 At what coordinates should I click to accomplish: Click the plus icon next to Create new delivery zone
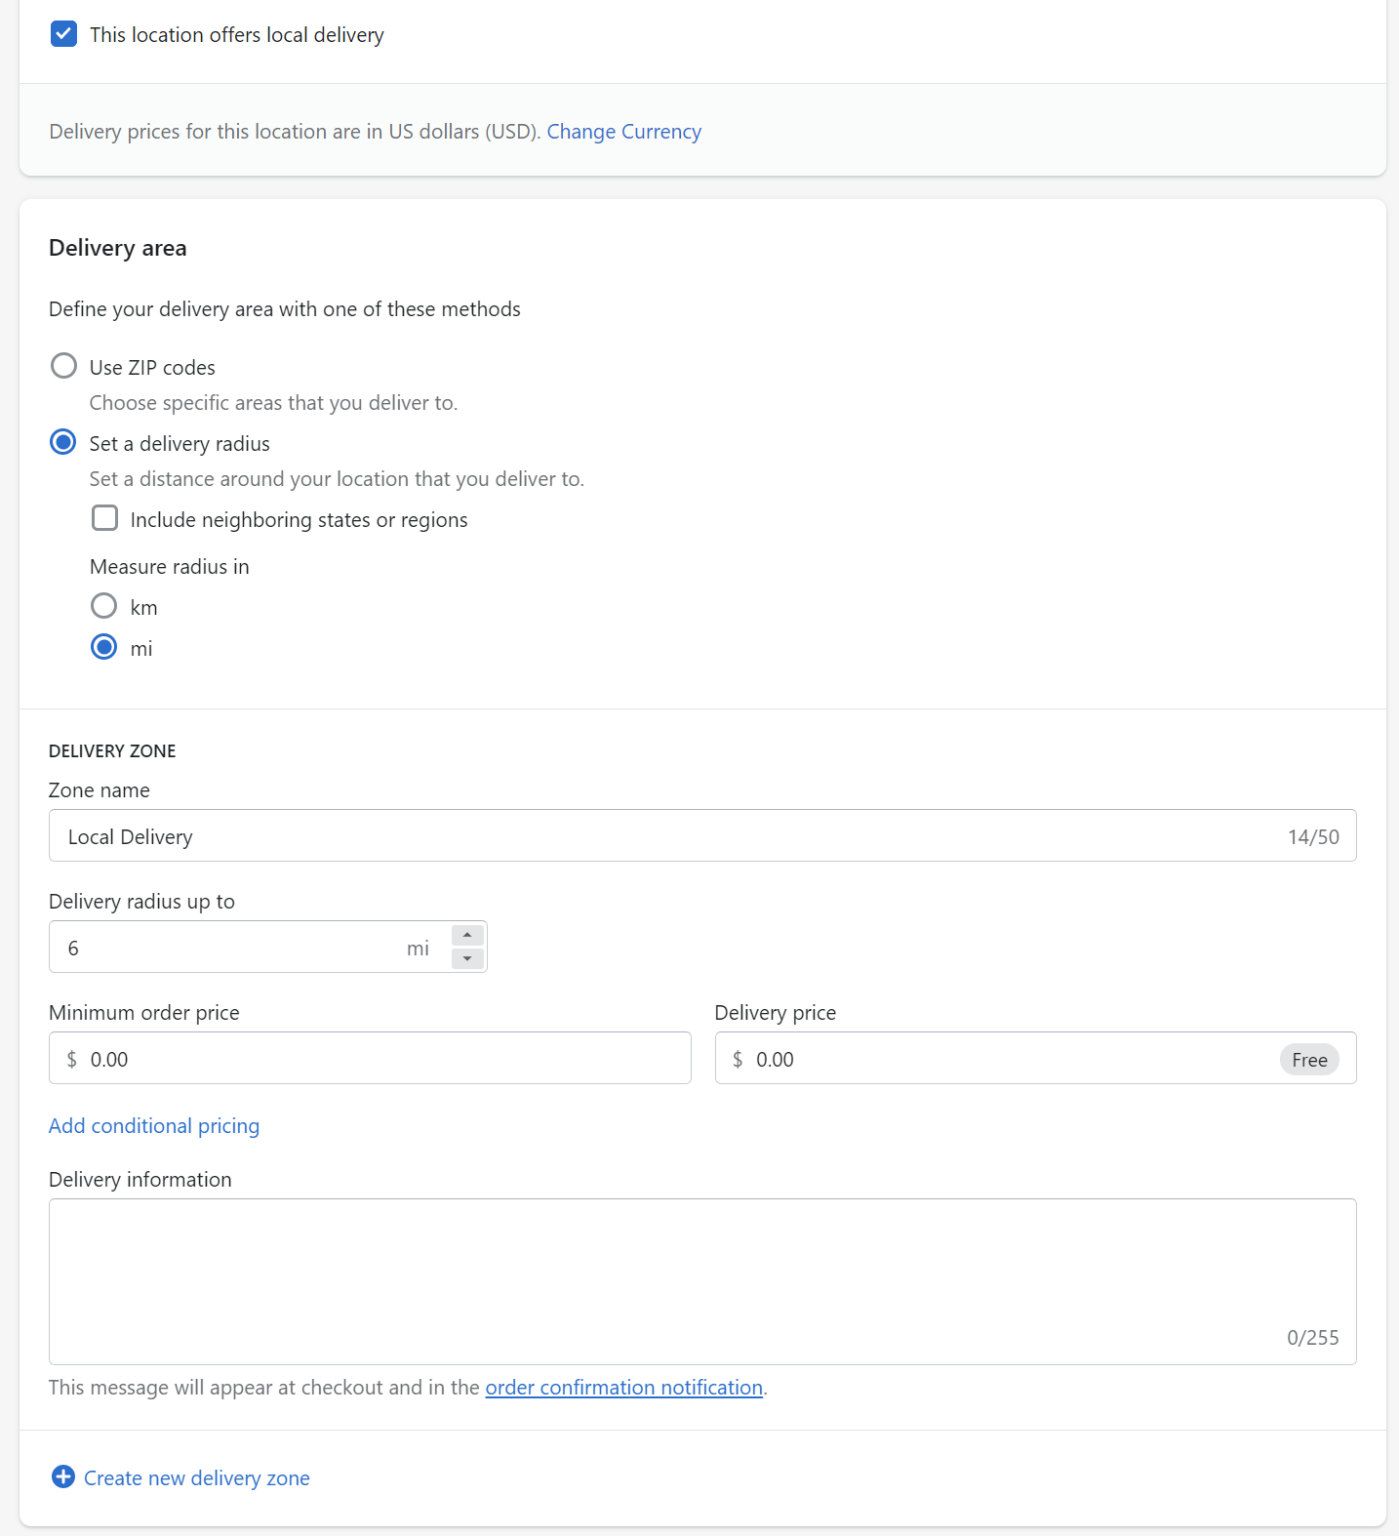point(63,1477)
